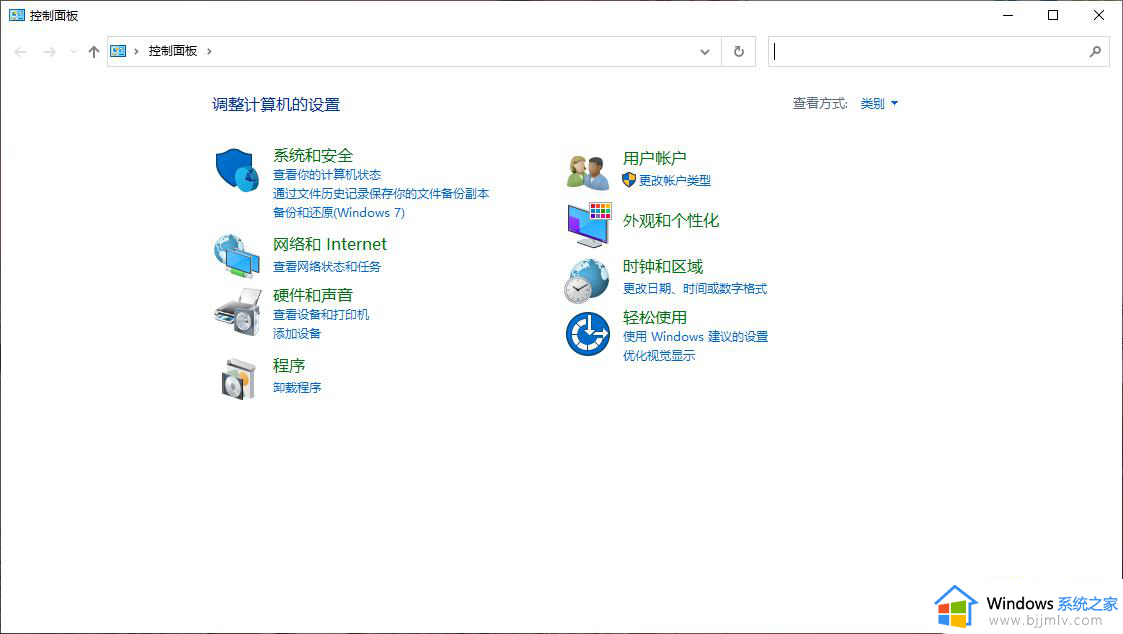Click the Ease of Access icon
The image size is (1123, 634).
pos(588,333)
